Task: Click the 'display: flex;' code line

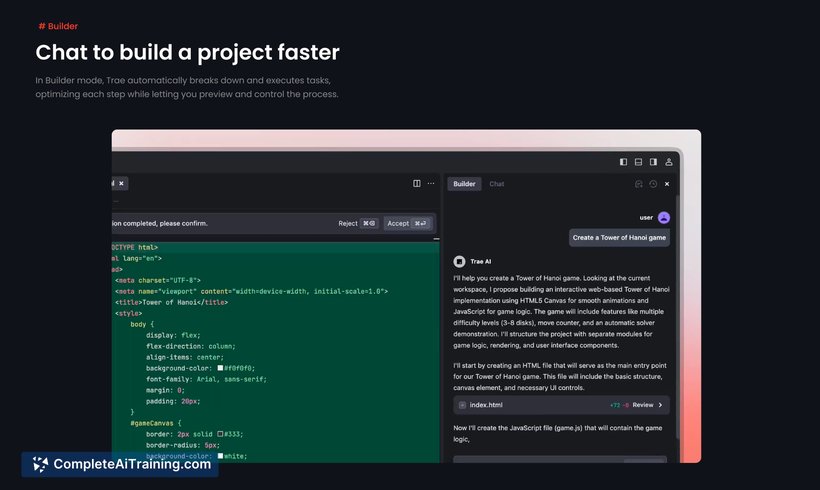Action: point(173,335)
